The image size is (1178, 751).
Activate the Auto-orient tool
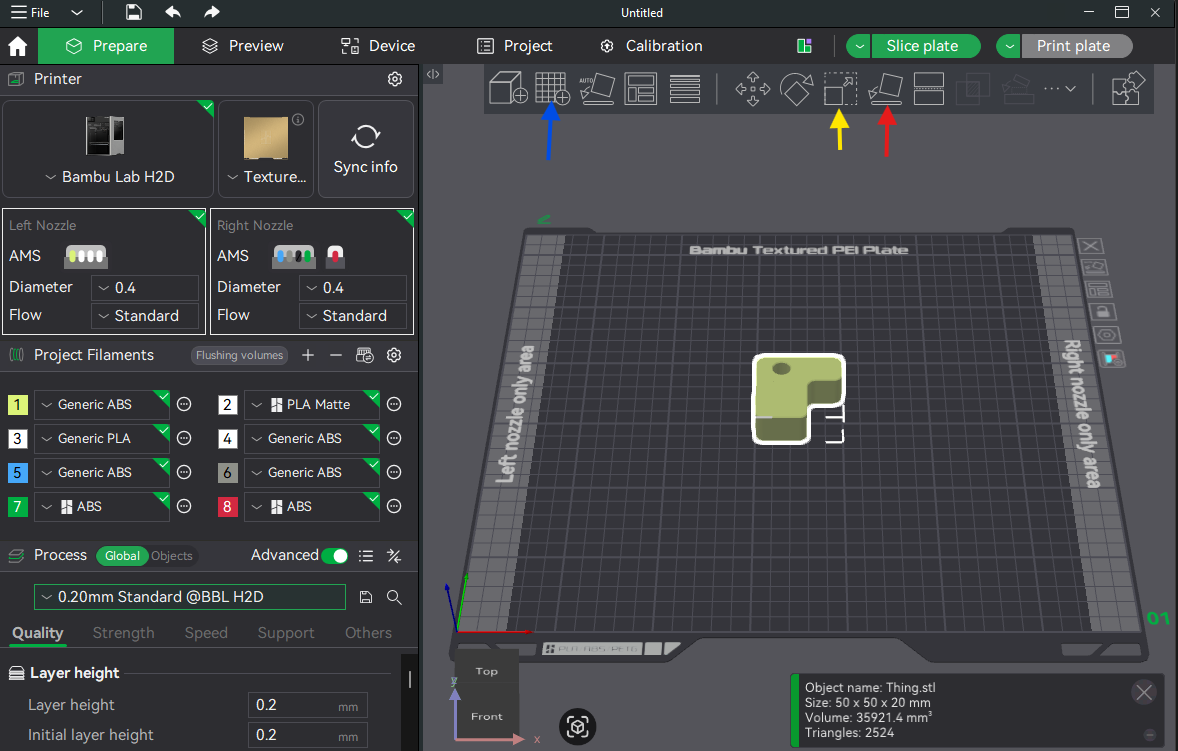597,88
